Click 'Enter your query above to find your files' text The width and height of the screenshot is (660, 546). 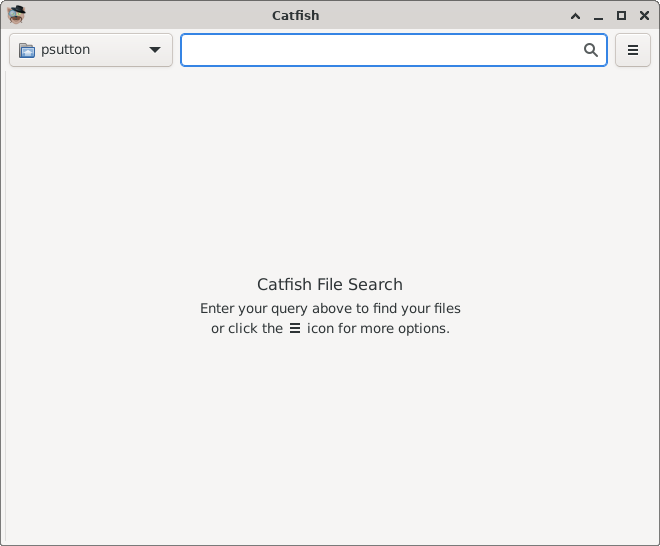point(330,309)
